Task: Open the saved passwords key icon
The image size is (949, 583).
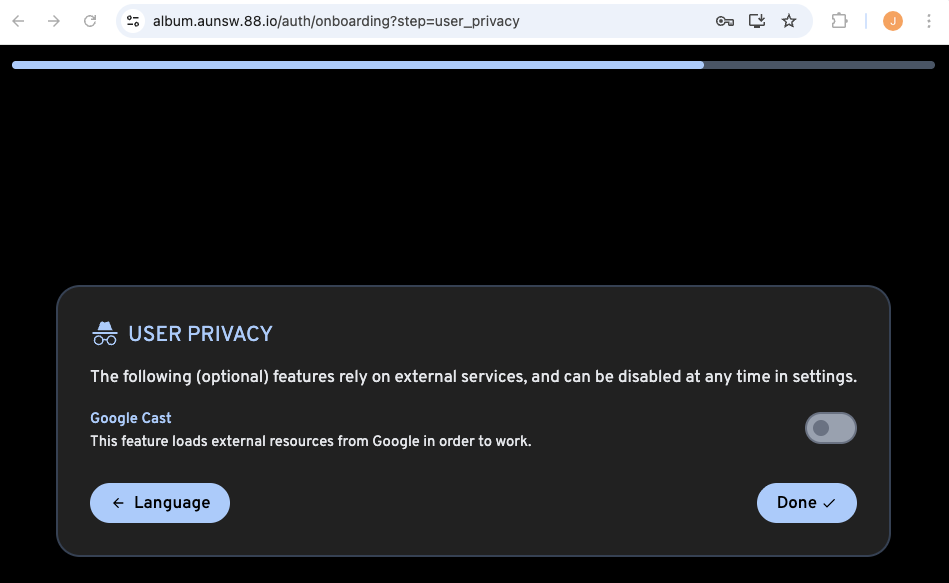Action: pos(724,20)
